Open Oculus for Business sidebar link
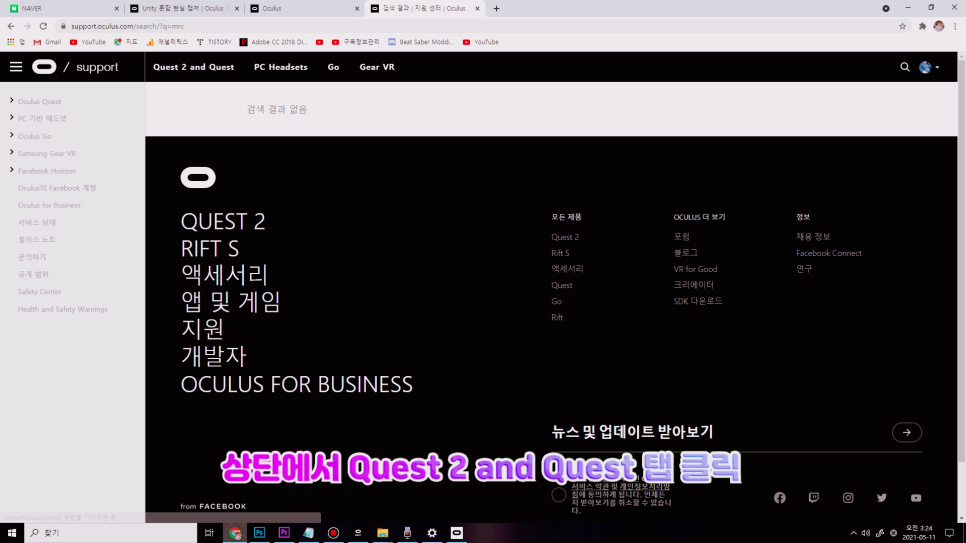The height and width of the screenshot is (543, 966). [x=49, y=205]
